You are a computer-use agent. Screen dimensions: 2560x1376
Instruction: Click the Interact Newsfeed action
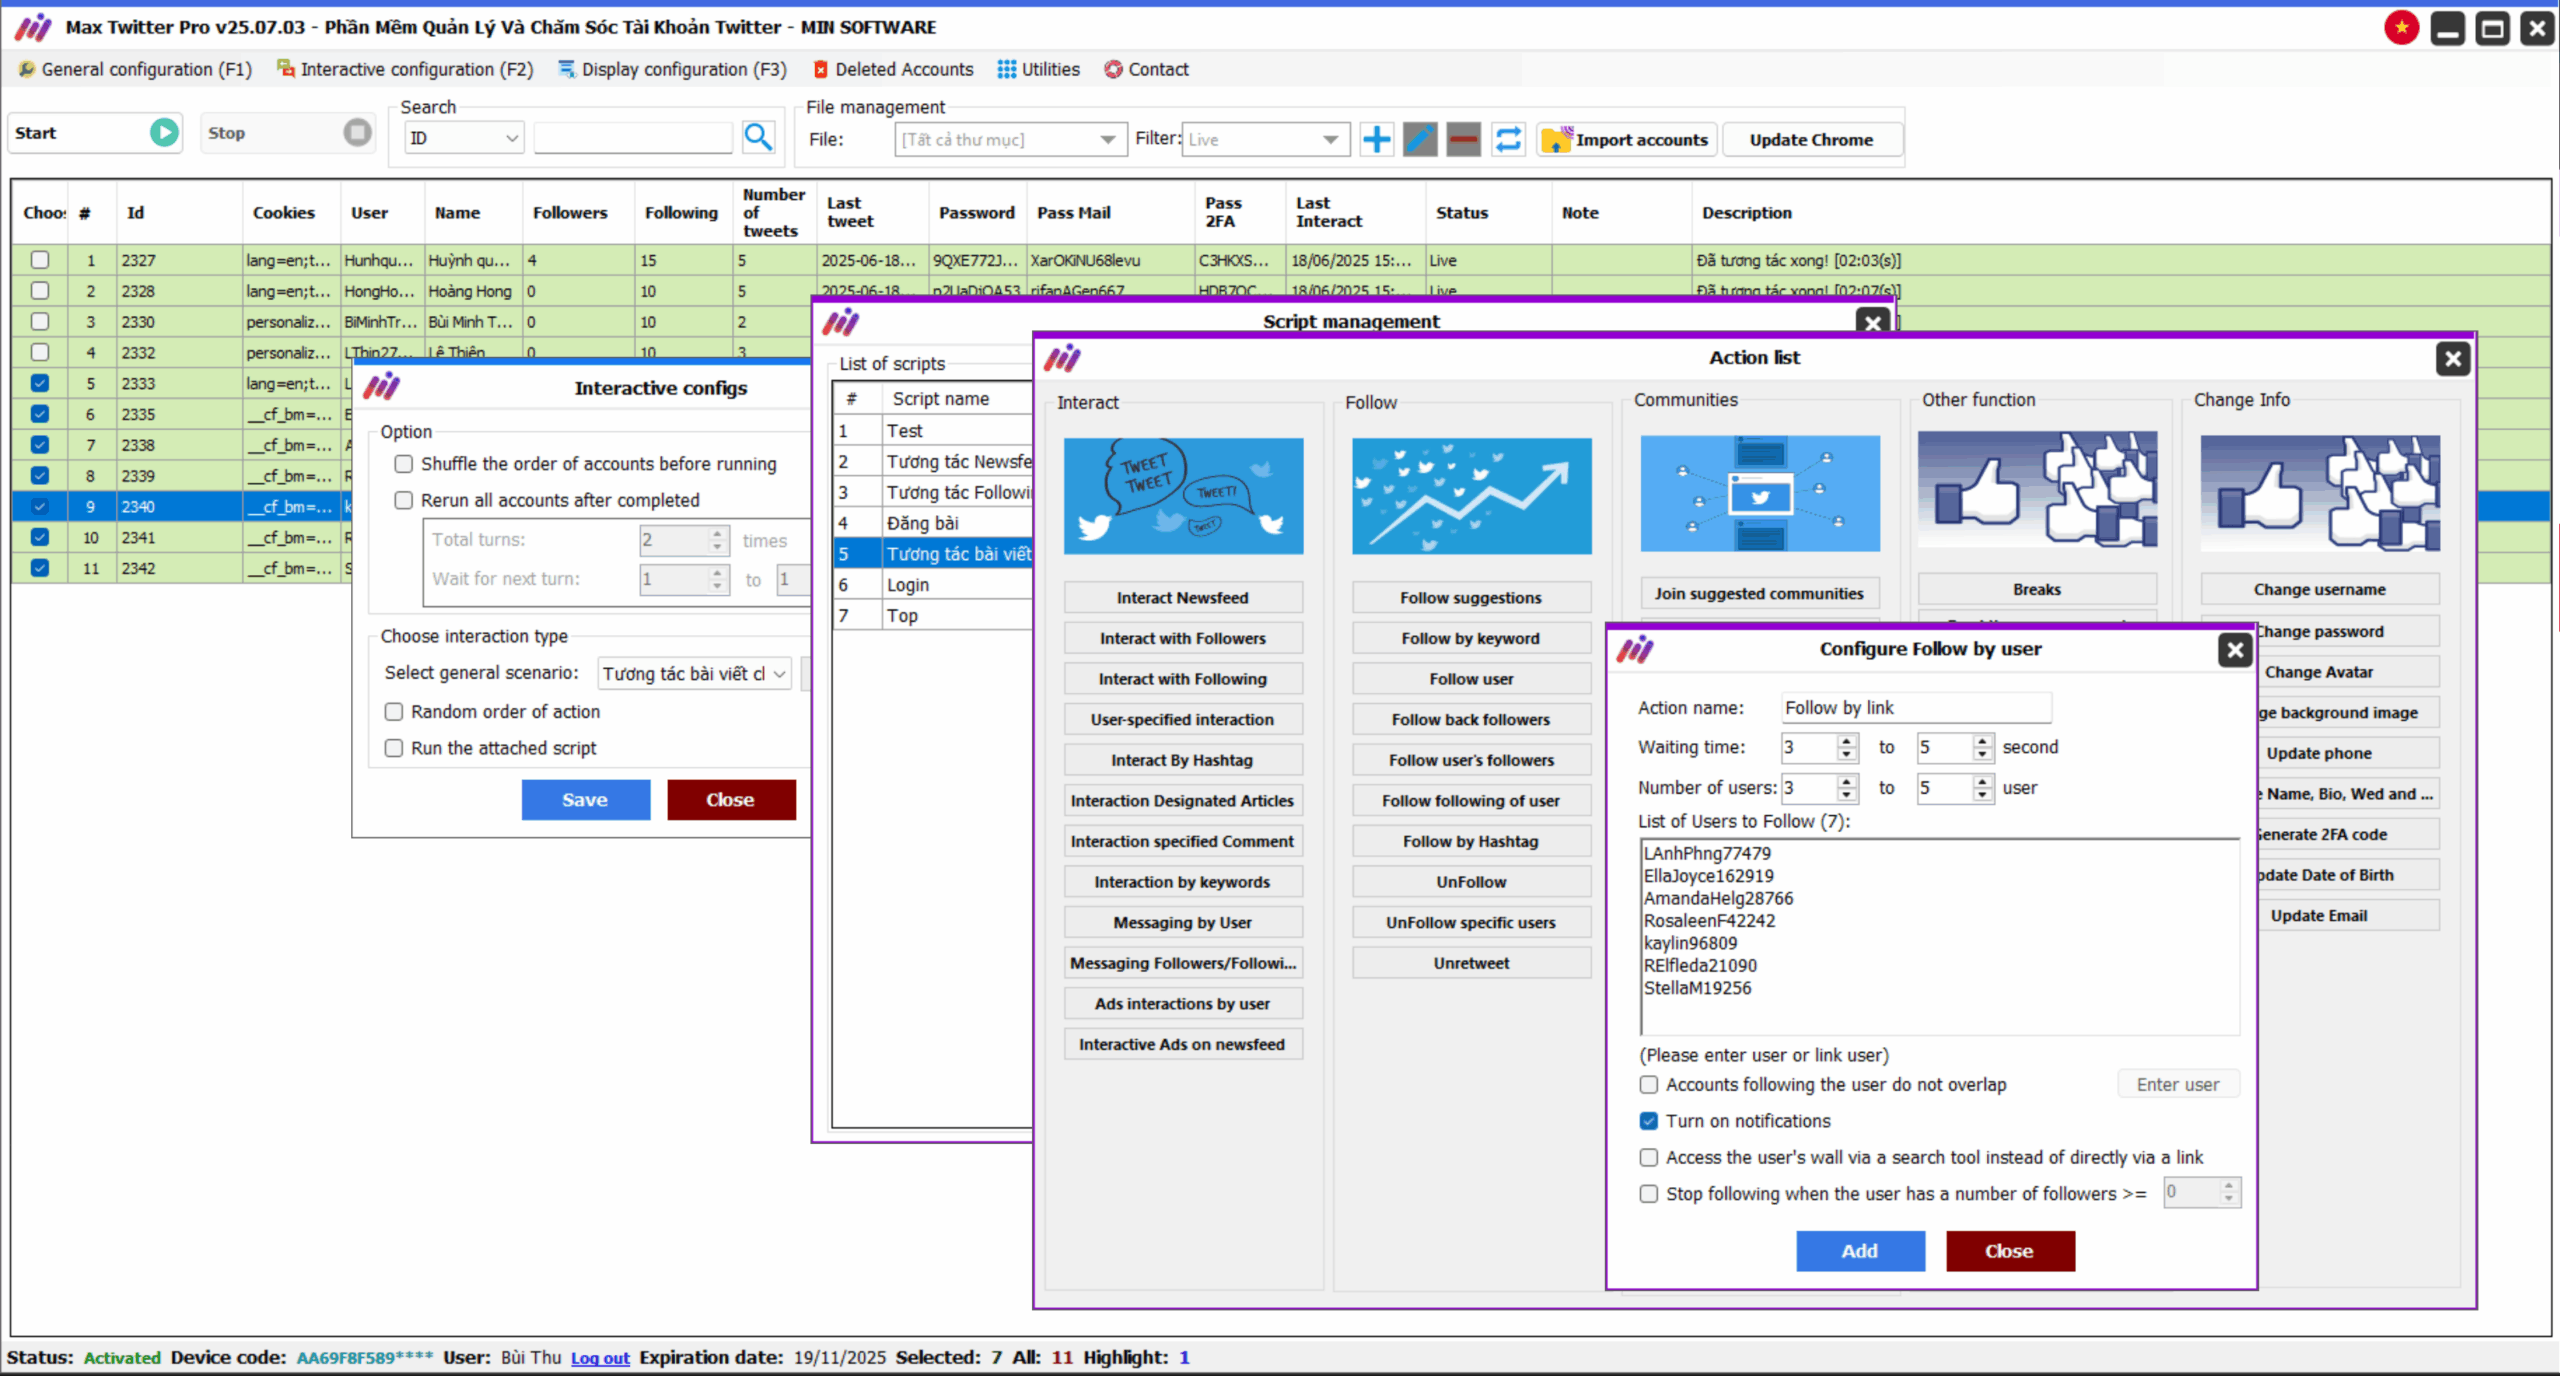coord(1183,598)
